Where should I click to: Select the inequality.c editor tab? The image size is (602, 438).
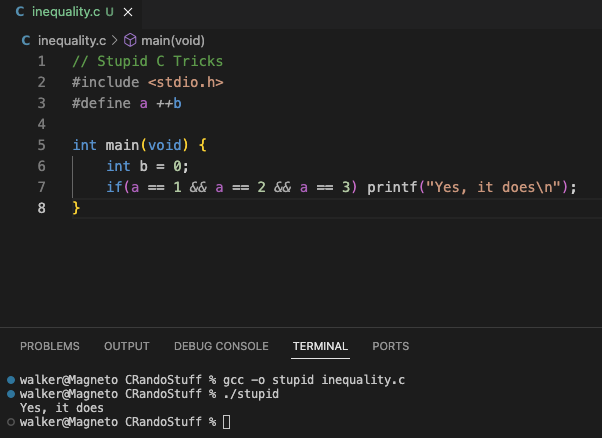pos(71,13)
